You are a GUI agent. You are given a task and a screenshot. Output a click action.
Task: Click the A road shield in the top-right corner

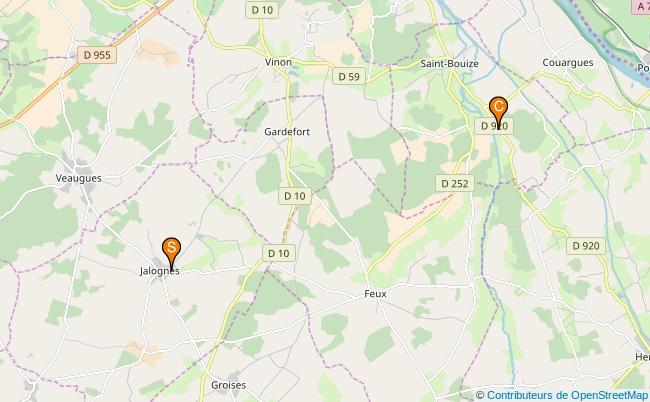640,6
